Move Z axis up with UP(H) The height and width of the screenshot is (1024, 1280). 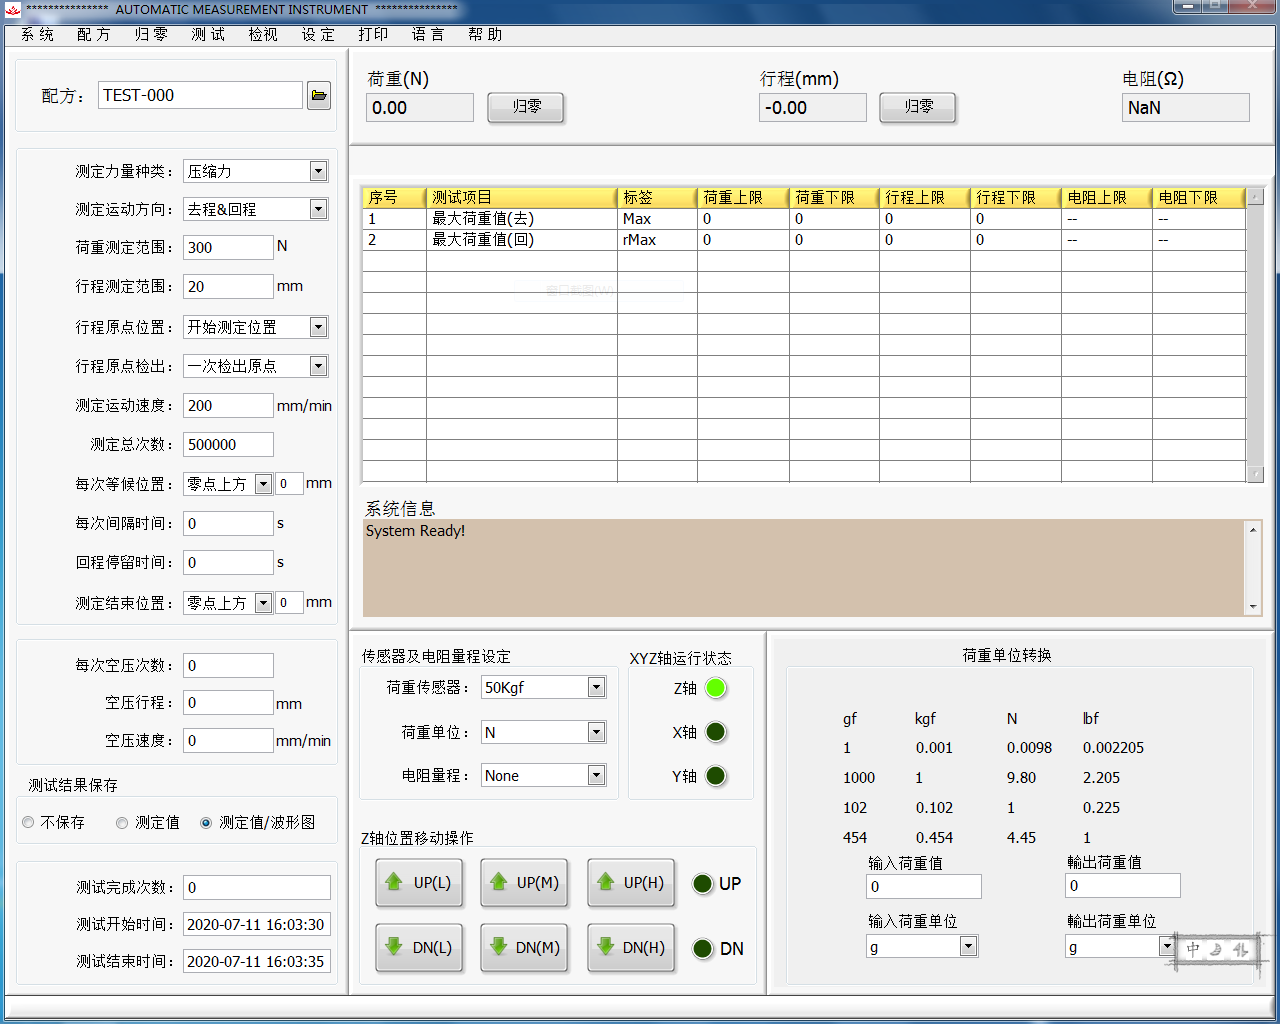coord(631,883)
